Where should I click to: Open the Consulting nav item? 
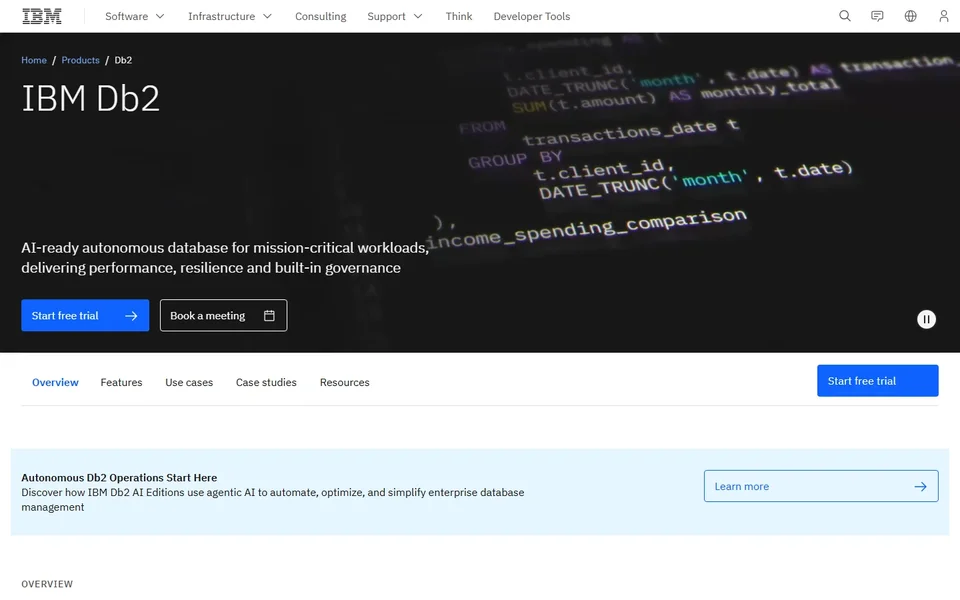click(x=320, y=17)
